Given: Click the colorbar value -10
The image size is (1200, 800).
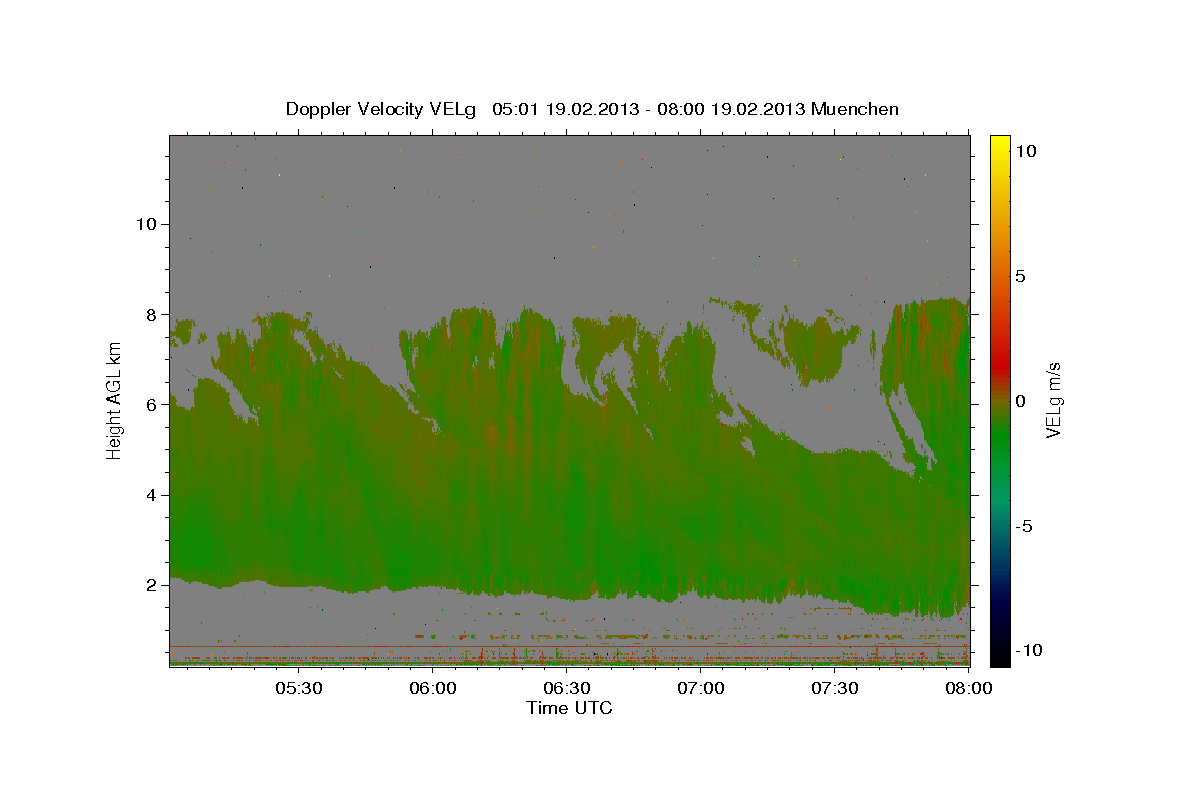Looking at the screenshot, I should (1029, 651).
